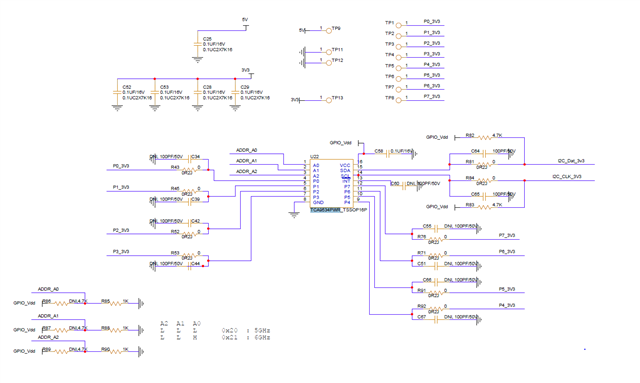Click P2_3V3 label on the R52 line
The height and width of the screenshot is (383, 640).
point(121,230)
